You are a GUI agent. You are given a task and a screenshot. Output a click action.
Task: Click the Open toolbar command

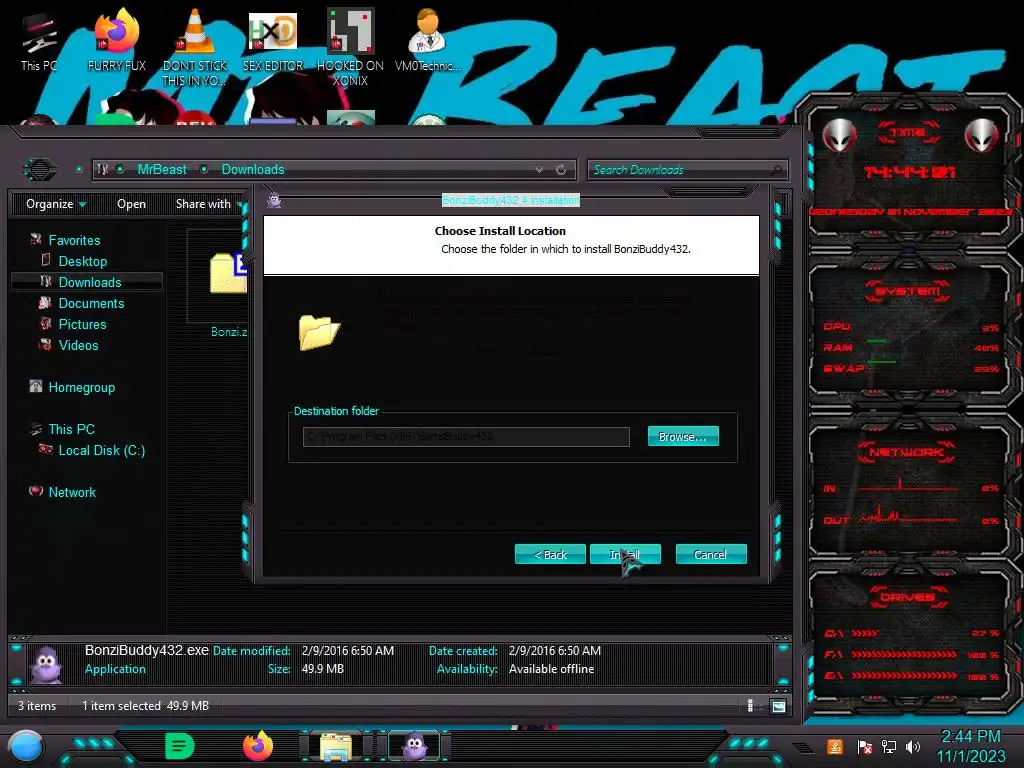coord(131,204)
